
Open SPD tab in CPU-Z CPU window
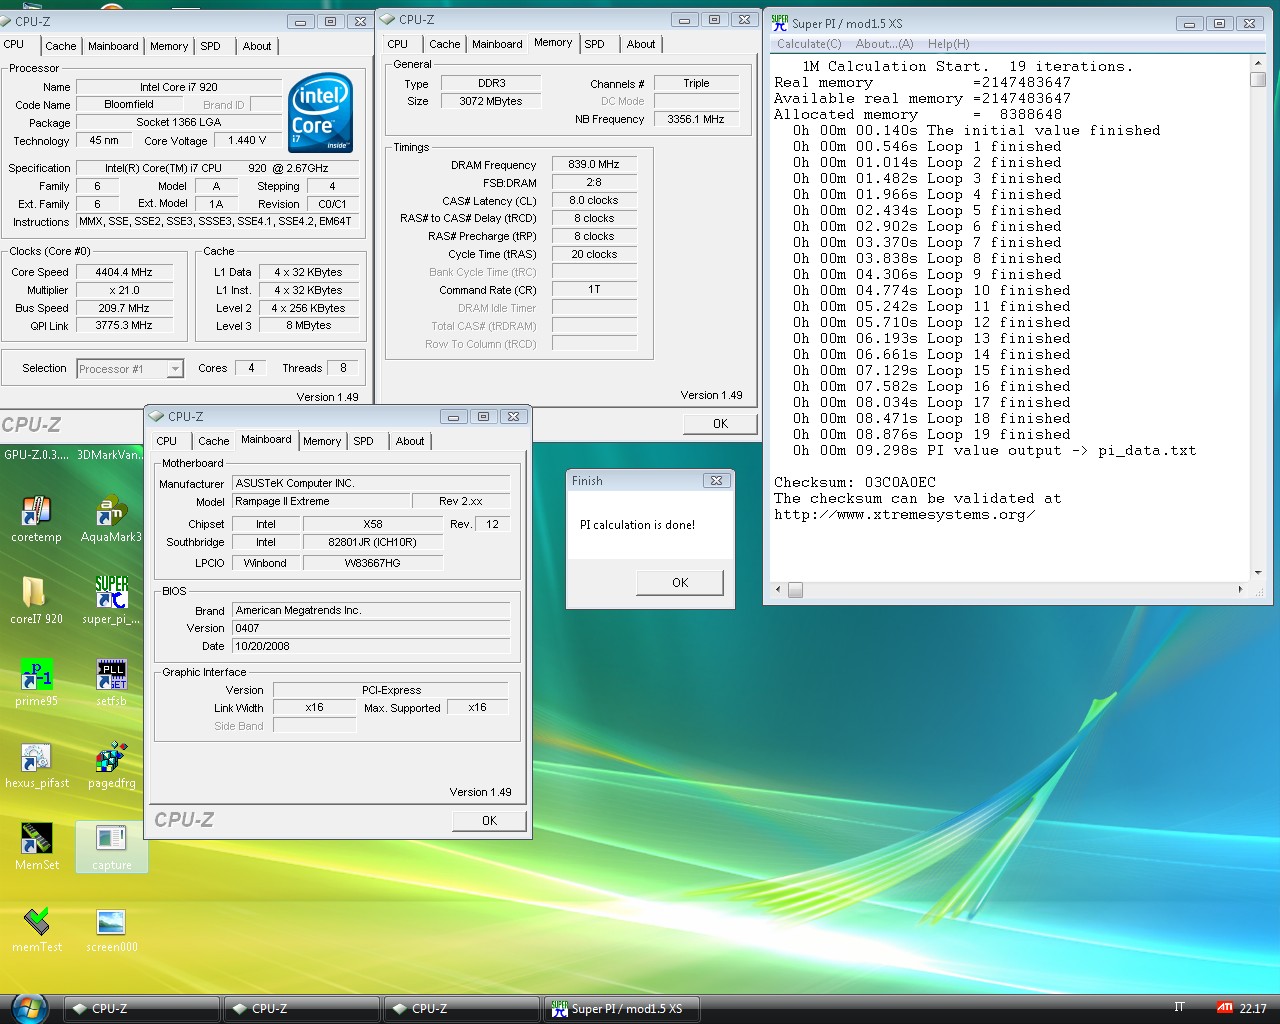coord(210,46)
